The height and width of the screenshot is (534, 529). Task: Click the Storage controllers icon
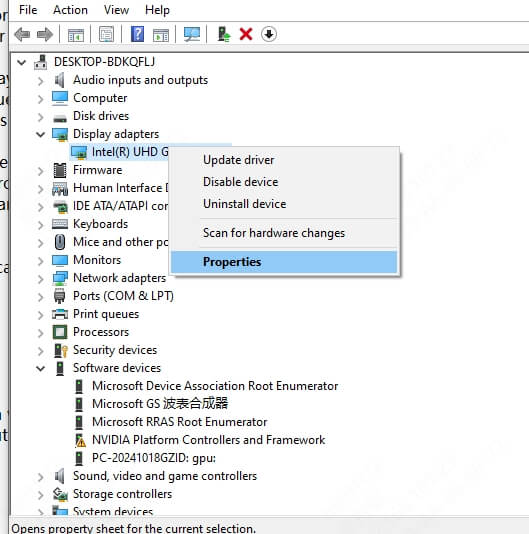click(60, 494)
